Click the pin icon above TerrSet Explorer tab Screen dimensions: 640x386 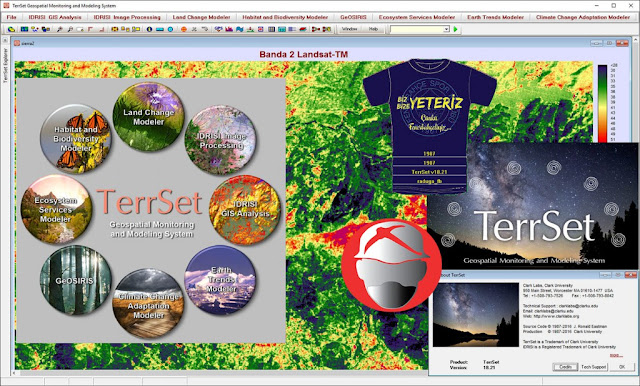(x=5, y=40)
